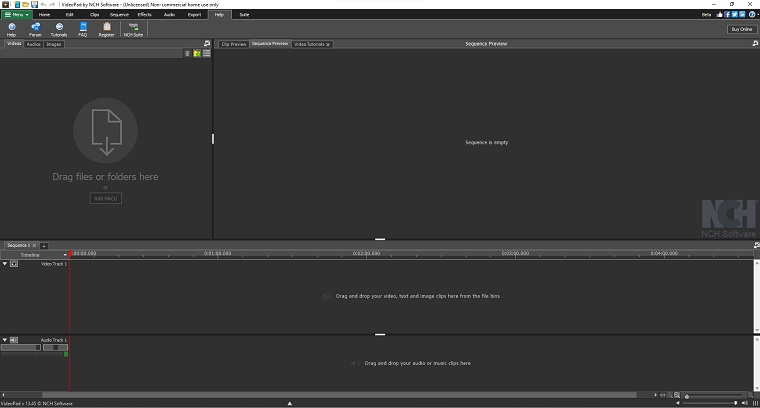Click the speaker volume icon in status bar
760x408 pixels.
tap(744, 403)
